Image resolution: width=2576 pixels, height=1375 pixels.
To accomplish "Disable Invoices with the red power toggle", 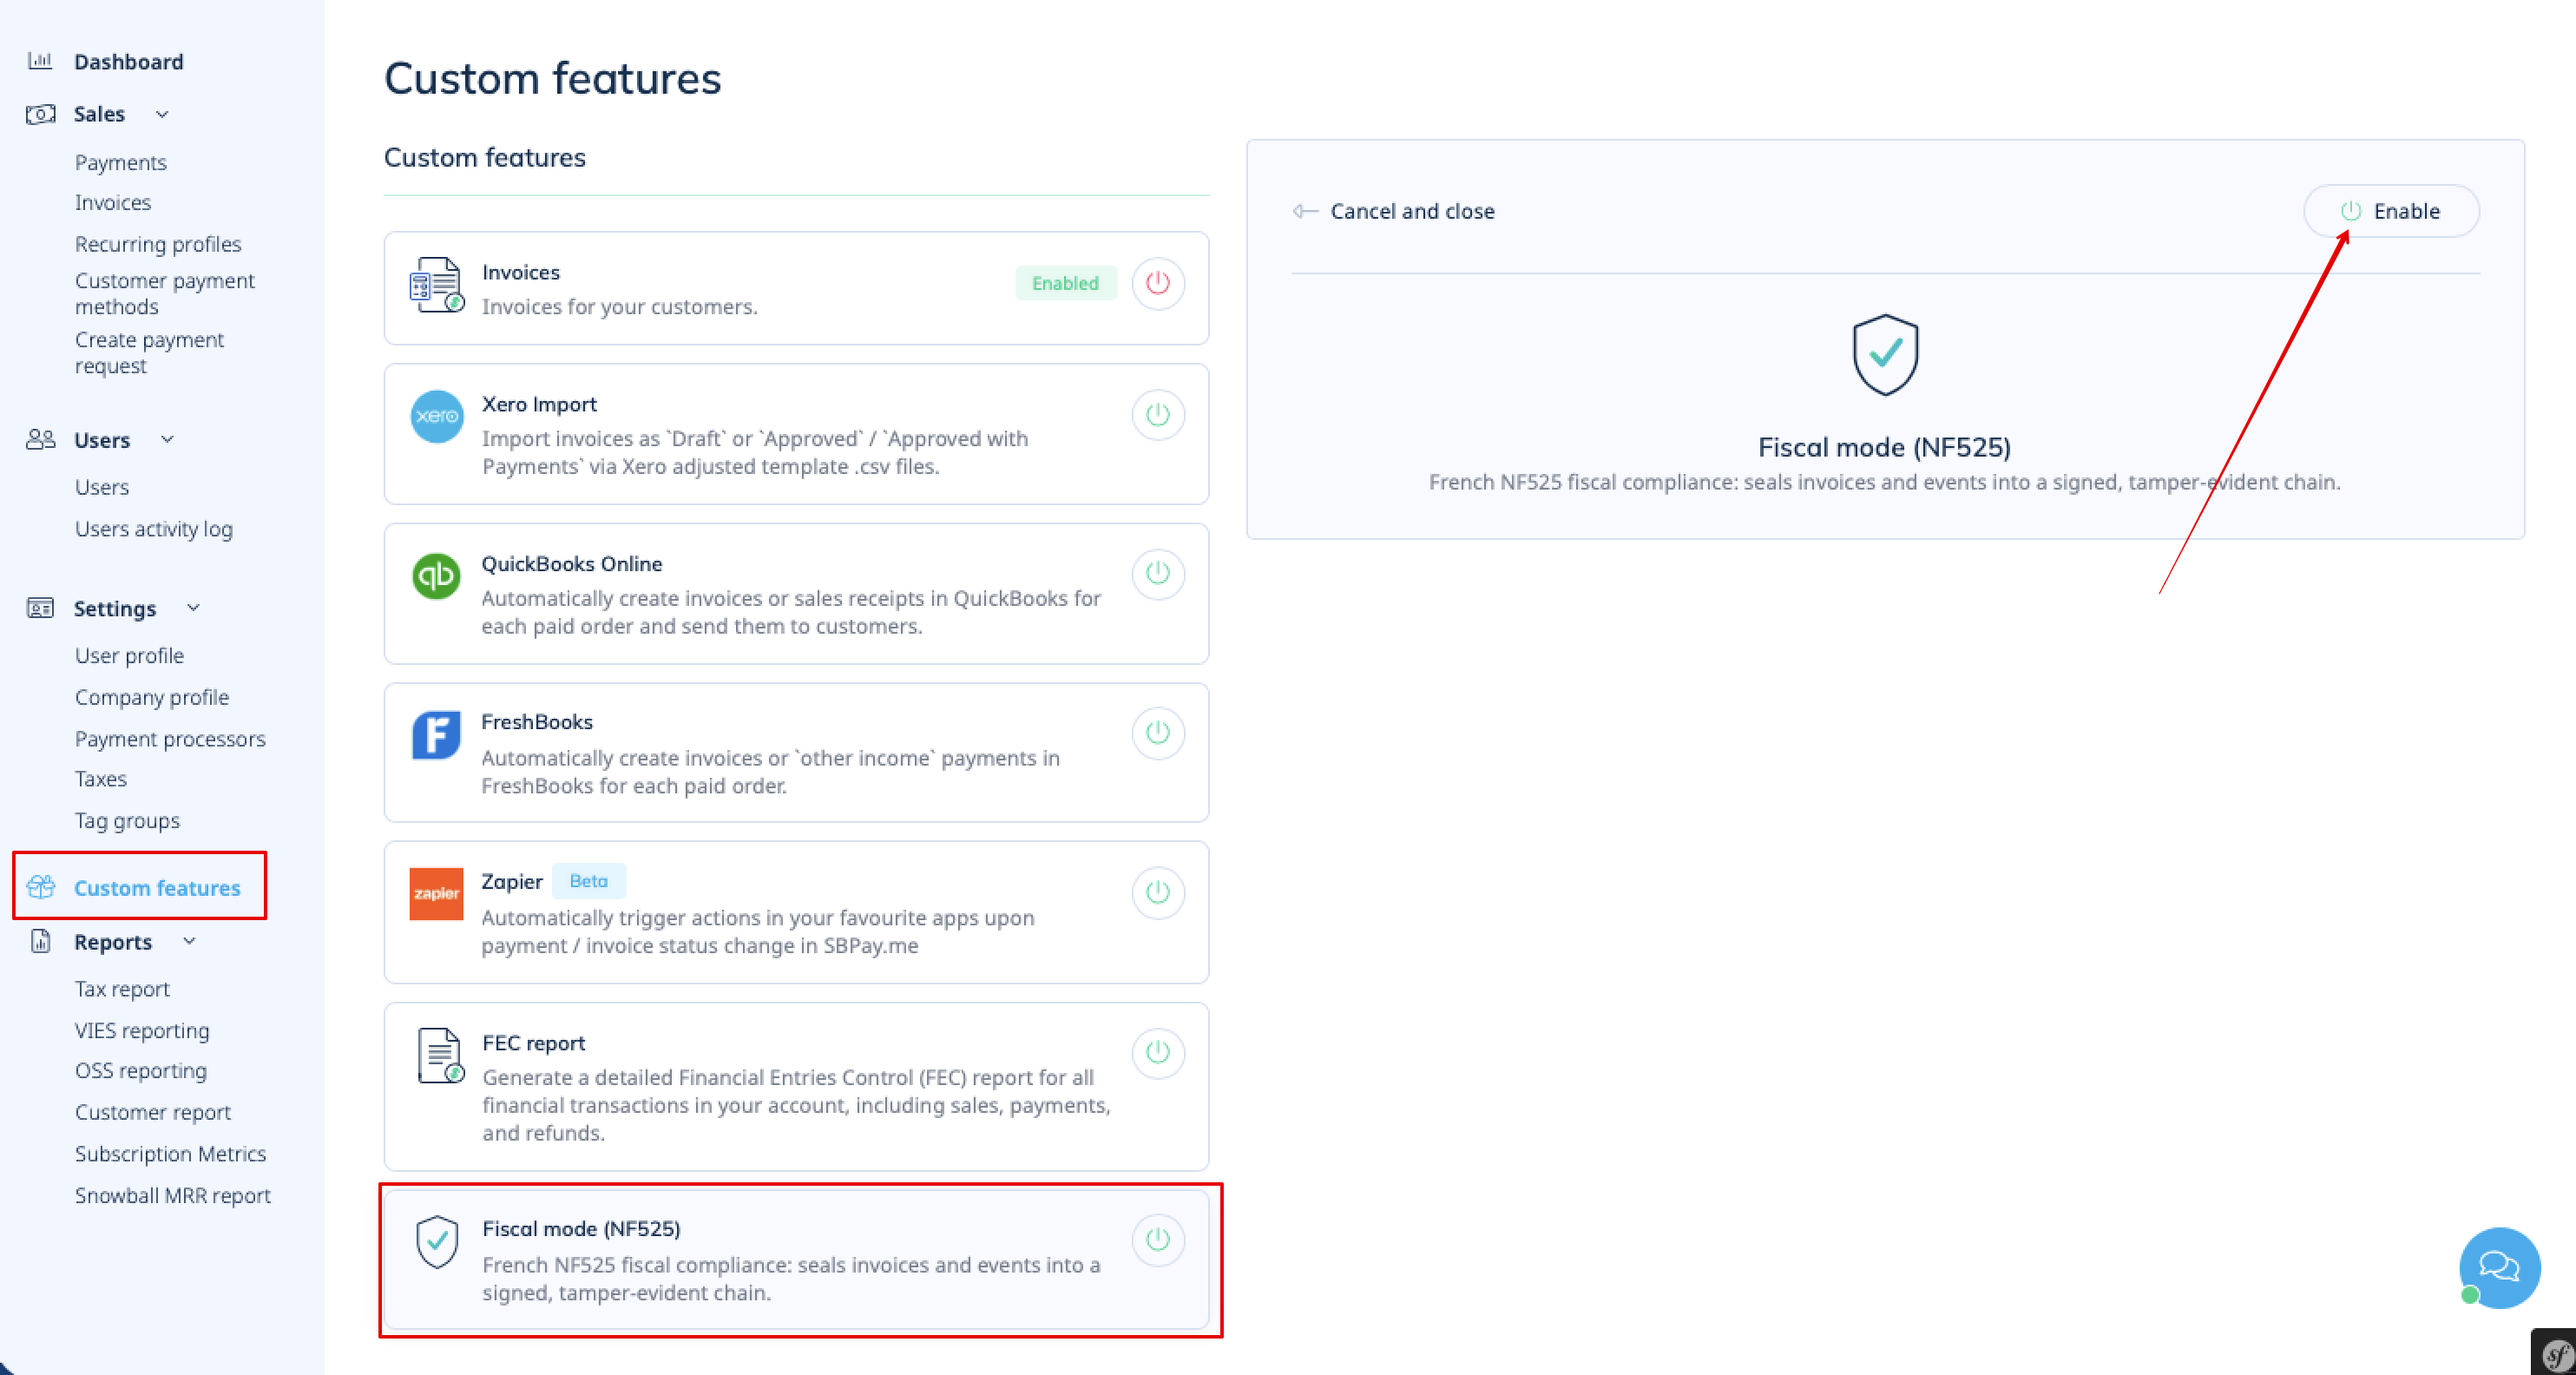I will [1158, 283].
